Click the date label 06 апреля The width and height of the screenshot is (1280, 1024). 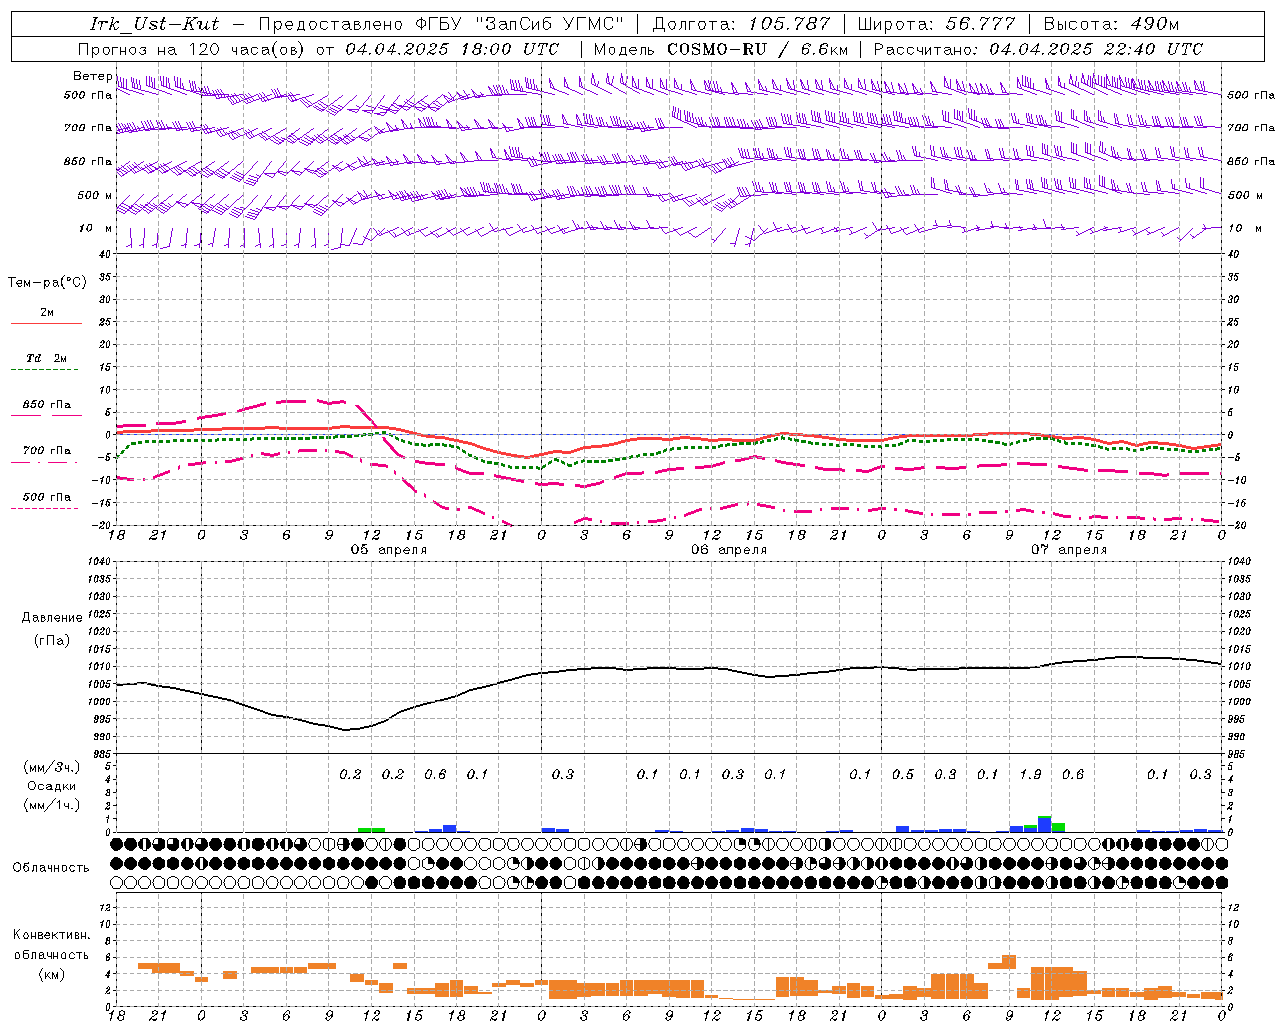click(729, 550)
